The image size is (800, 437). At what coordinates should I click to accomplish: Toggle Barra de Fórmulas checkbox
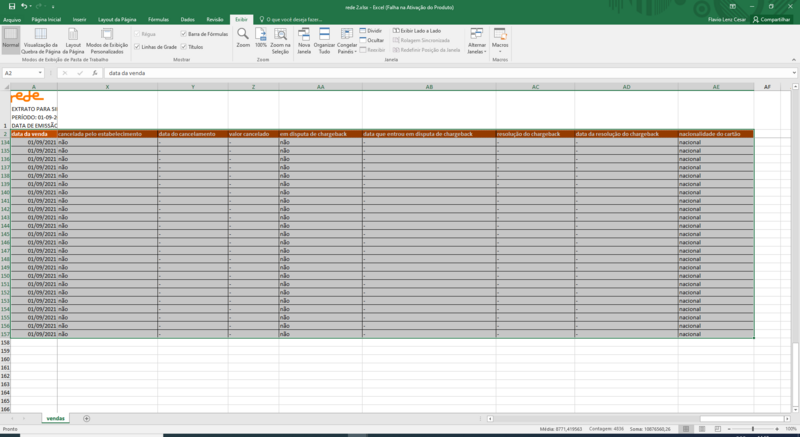tap(184, 34)
